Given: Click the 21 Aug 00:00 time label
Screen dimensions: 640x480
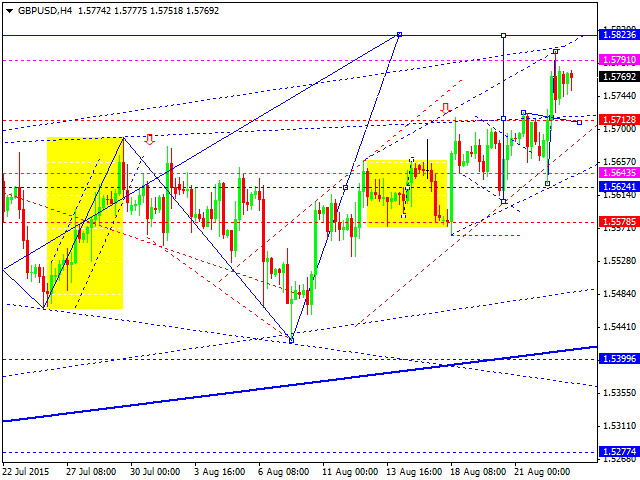Looking at the screenshot, I should click(542, 472).
